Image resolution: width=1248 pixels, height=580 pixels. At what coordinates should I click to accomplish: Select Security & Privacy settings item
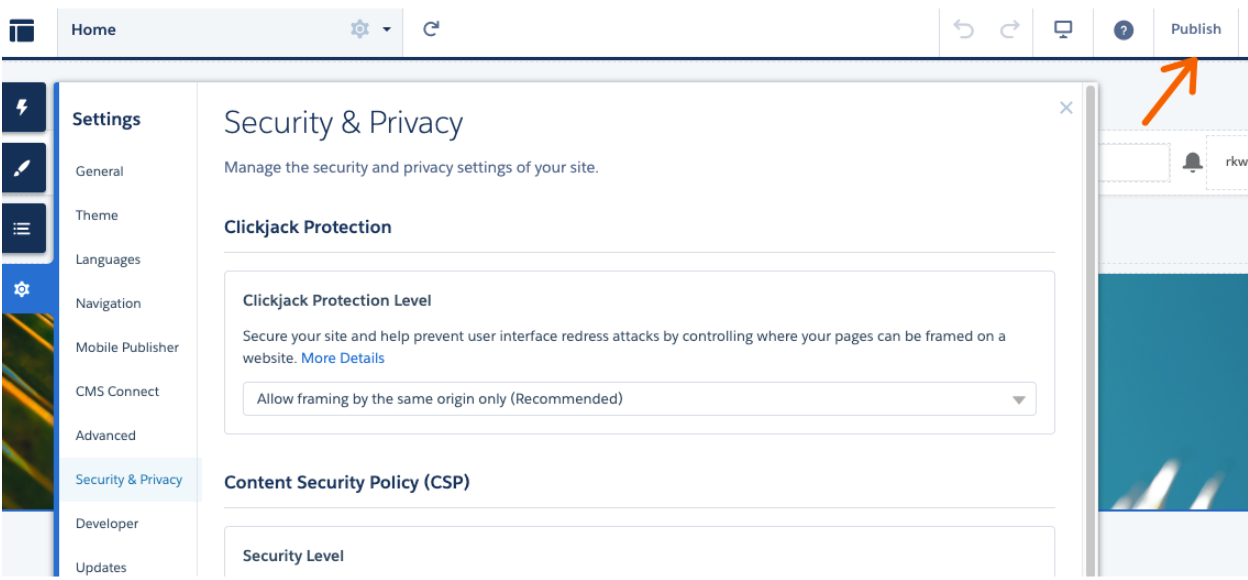[129, 479]
